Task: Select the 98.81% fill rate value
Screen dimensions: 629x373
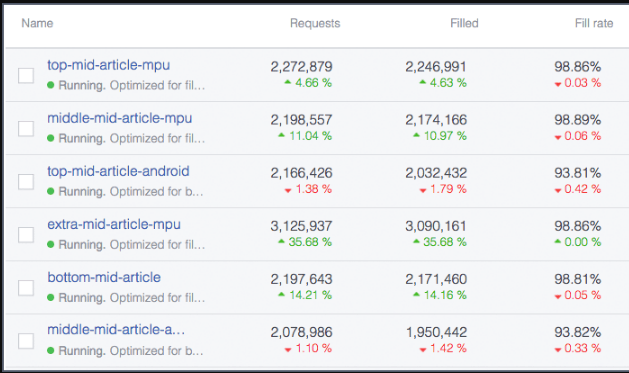Action: [578, 279]
